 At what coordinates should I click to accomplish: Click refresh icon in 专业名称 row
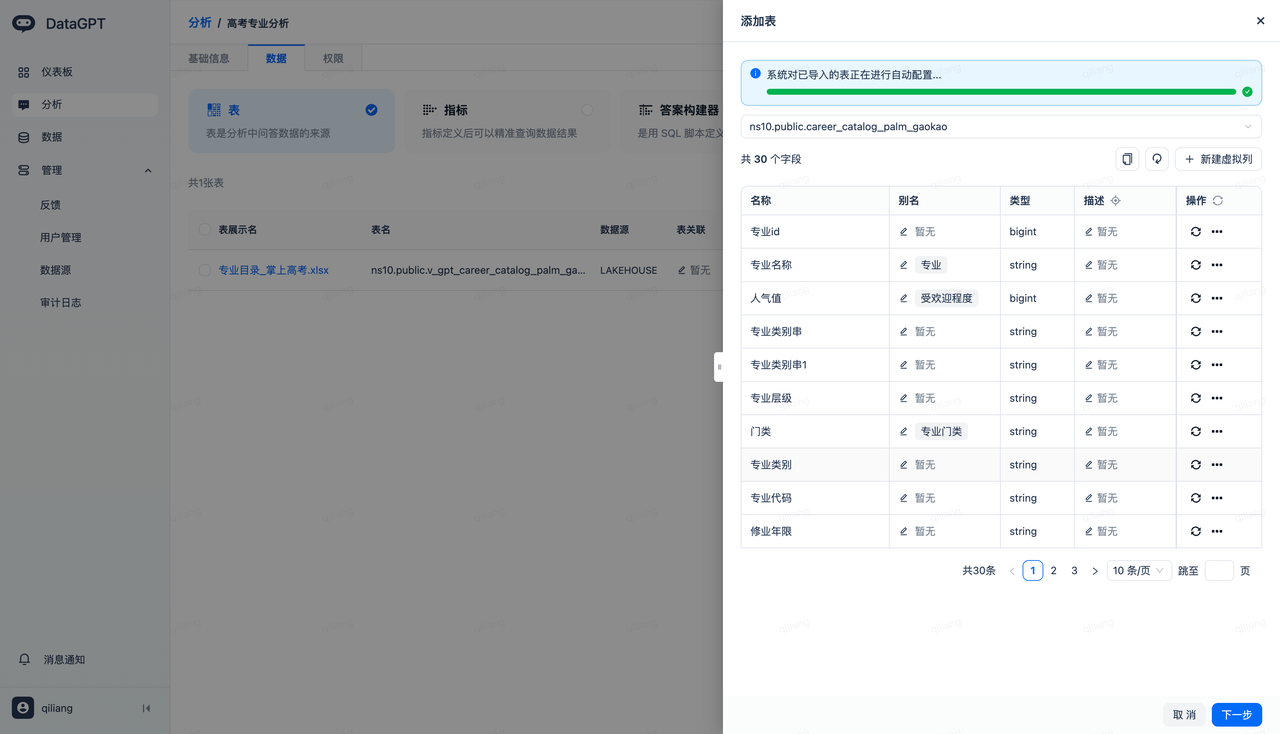pos(1195,265)
